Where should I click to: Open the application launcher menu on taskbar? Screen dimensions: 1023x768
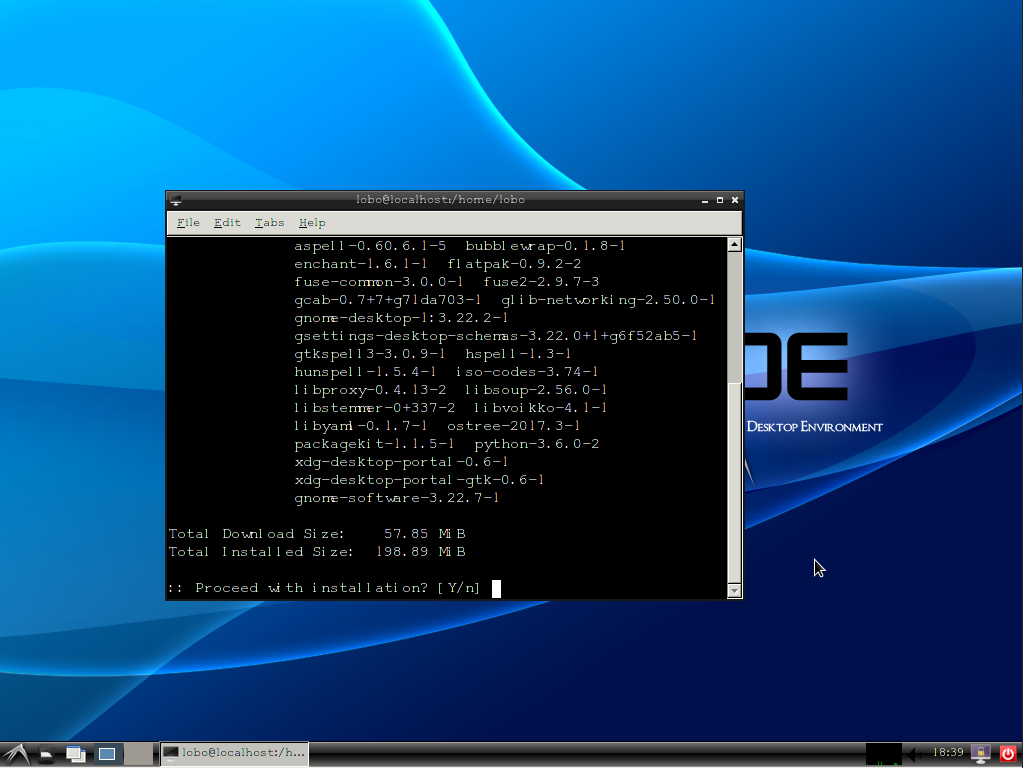click(x=14, y=754)
